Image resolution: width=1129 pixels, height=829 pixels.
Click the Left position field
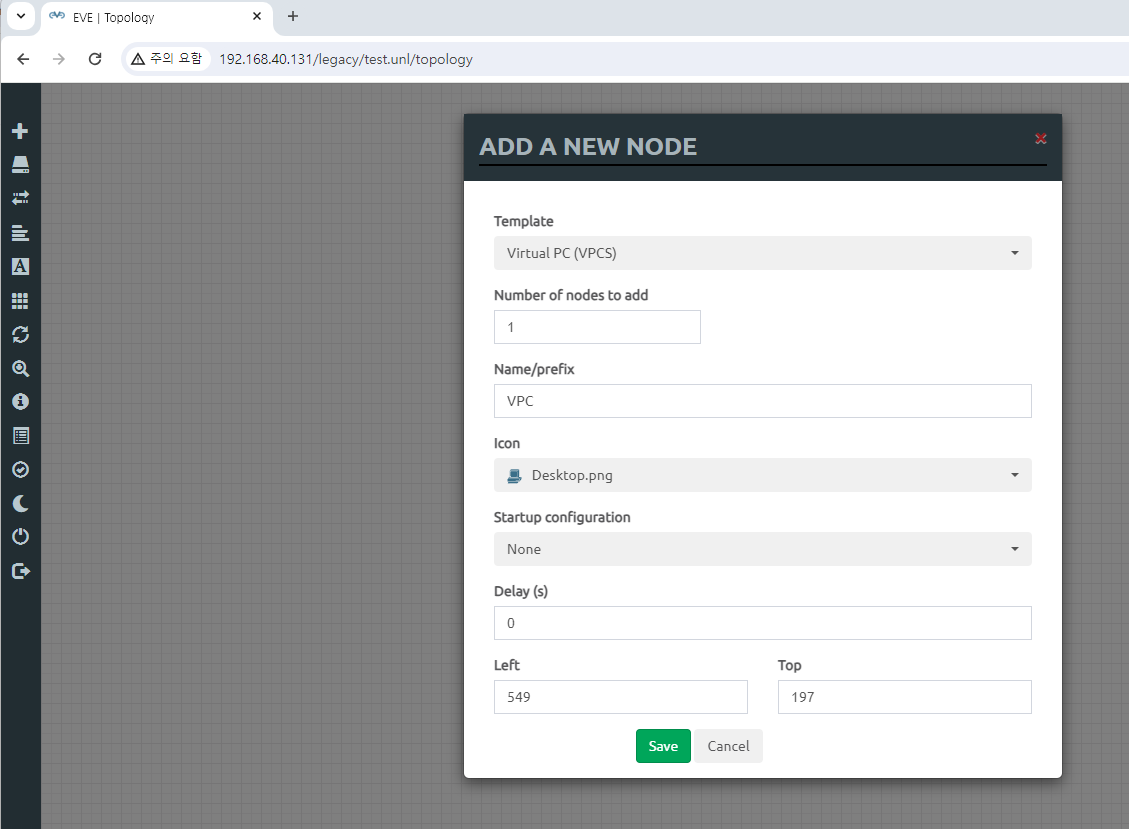click(x=621, y=697)
